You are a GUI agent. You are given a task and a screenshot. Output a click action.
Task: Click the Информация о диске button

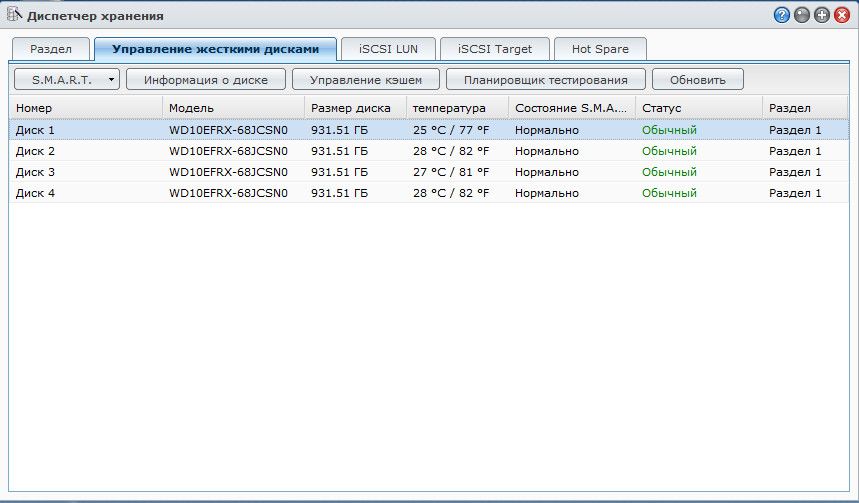(205, 80)
